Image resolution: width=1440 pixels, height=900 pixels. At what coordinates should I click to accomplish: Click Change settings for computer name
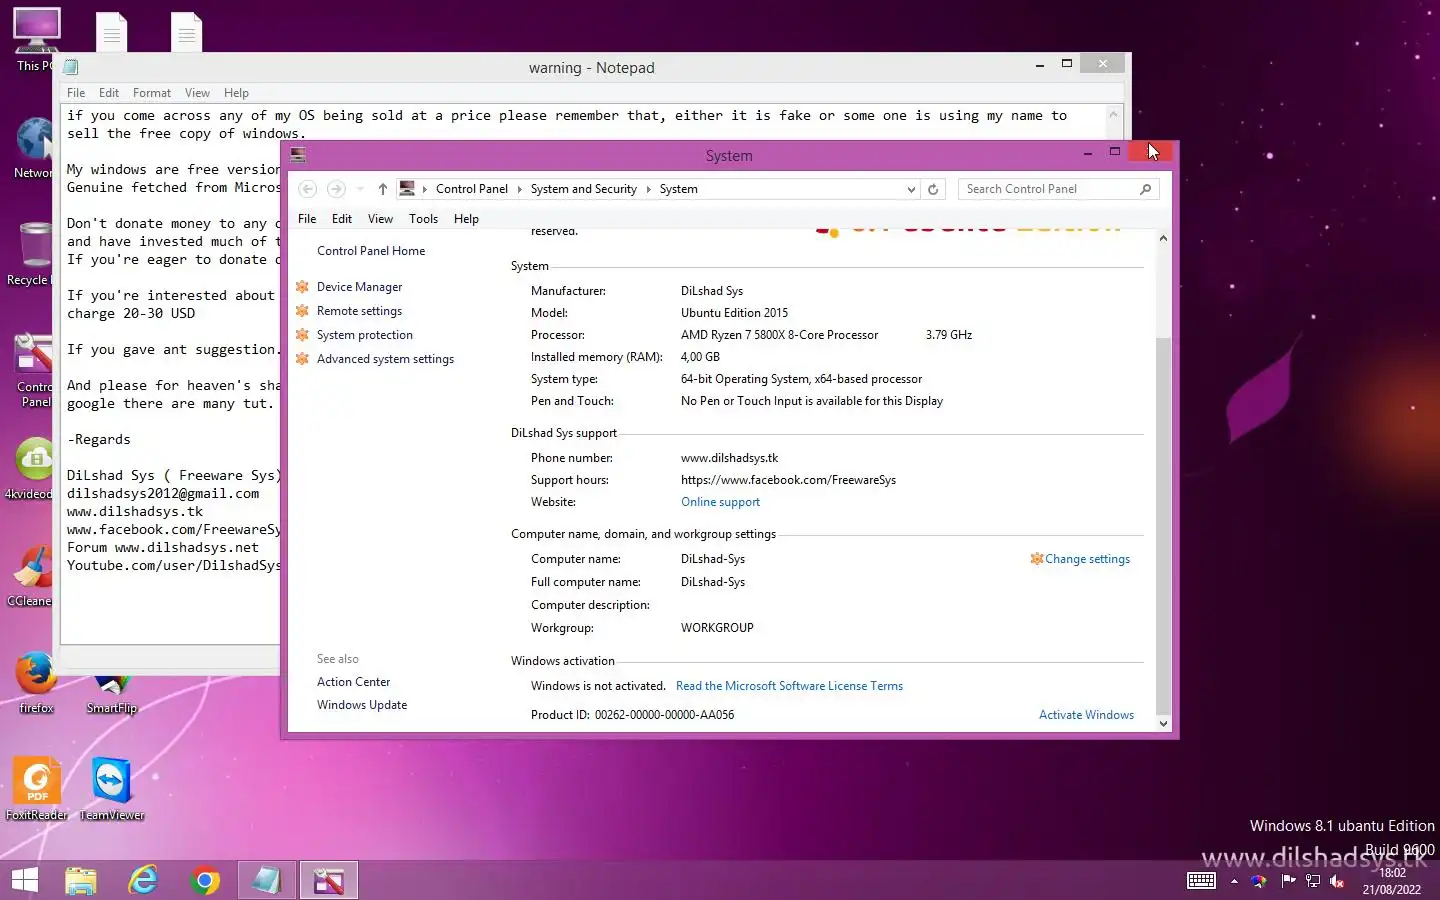(1087, 559)
